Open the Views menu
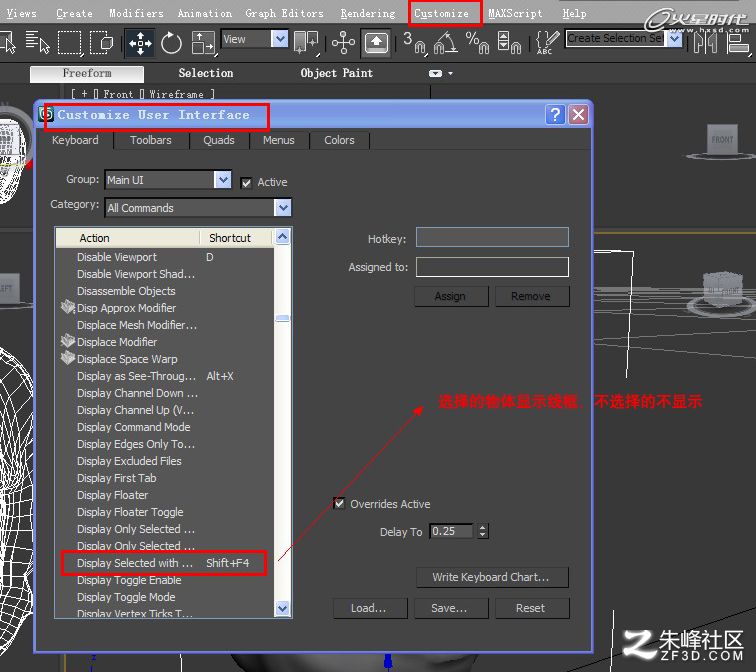Image resolution: width=756 pixels, height=672 pixels. point(21,13)
